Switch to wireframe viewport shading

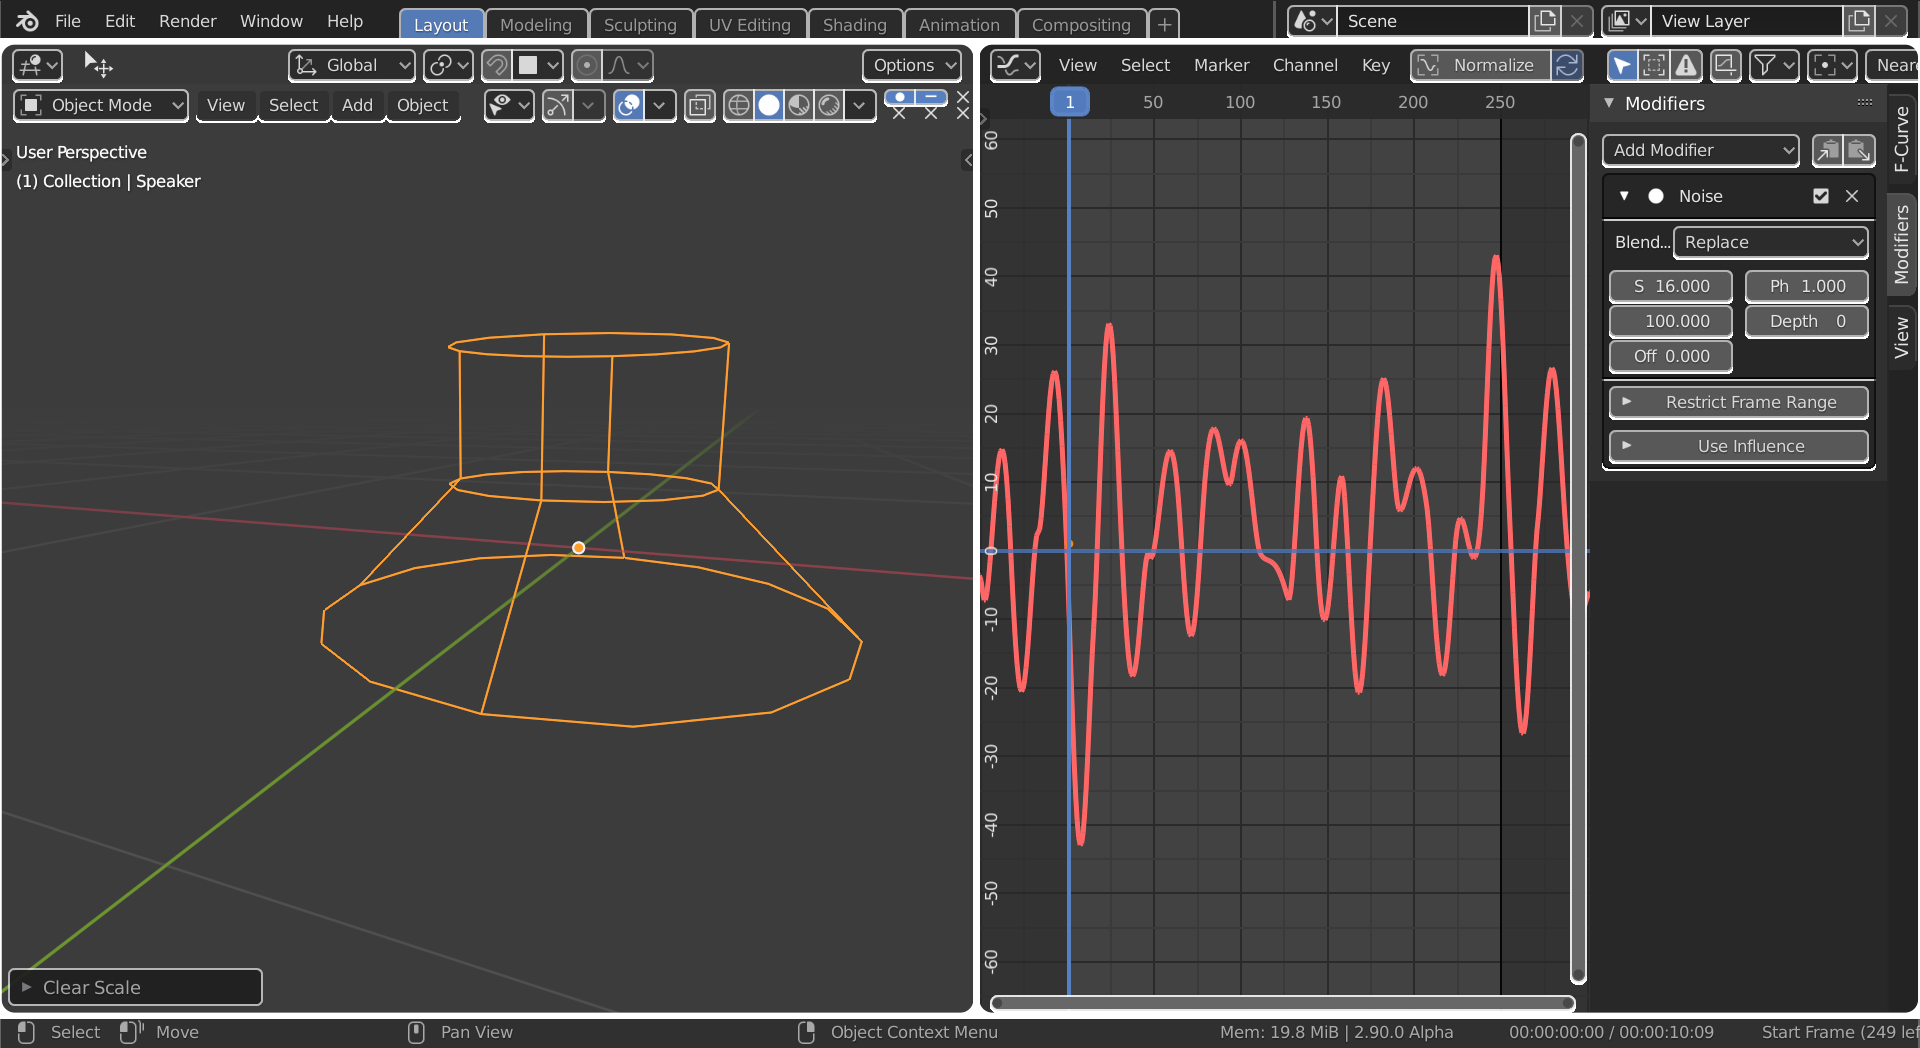tap(738, 105)
